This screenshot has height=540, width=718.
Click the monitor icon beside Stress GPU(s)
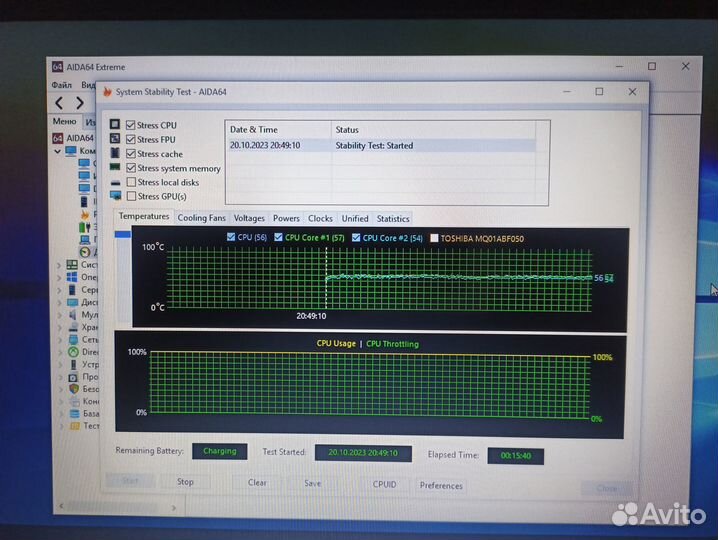[115, 196]
